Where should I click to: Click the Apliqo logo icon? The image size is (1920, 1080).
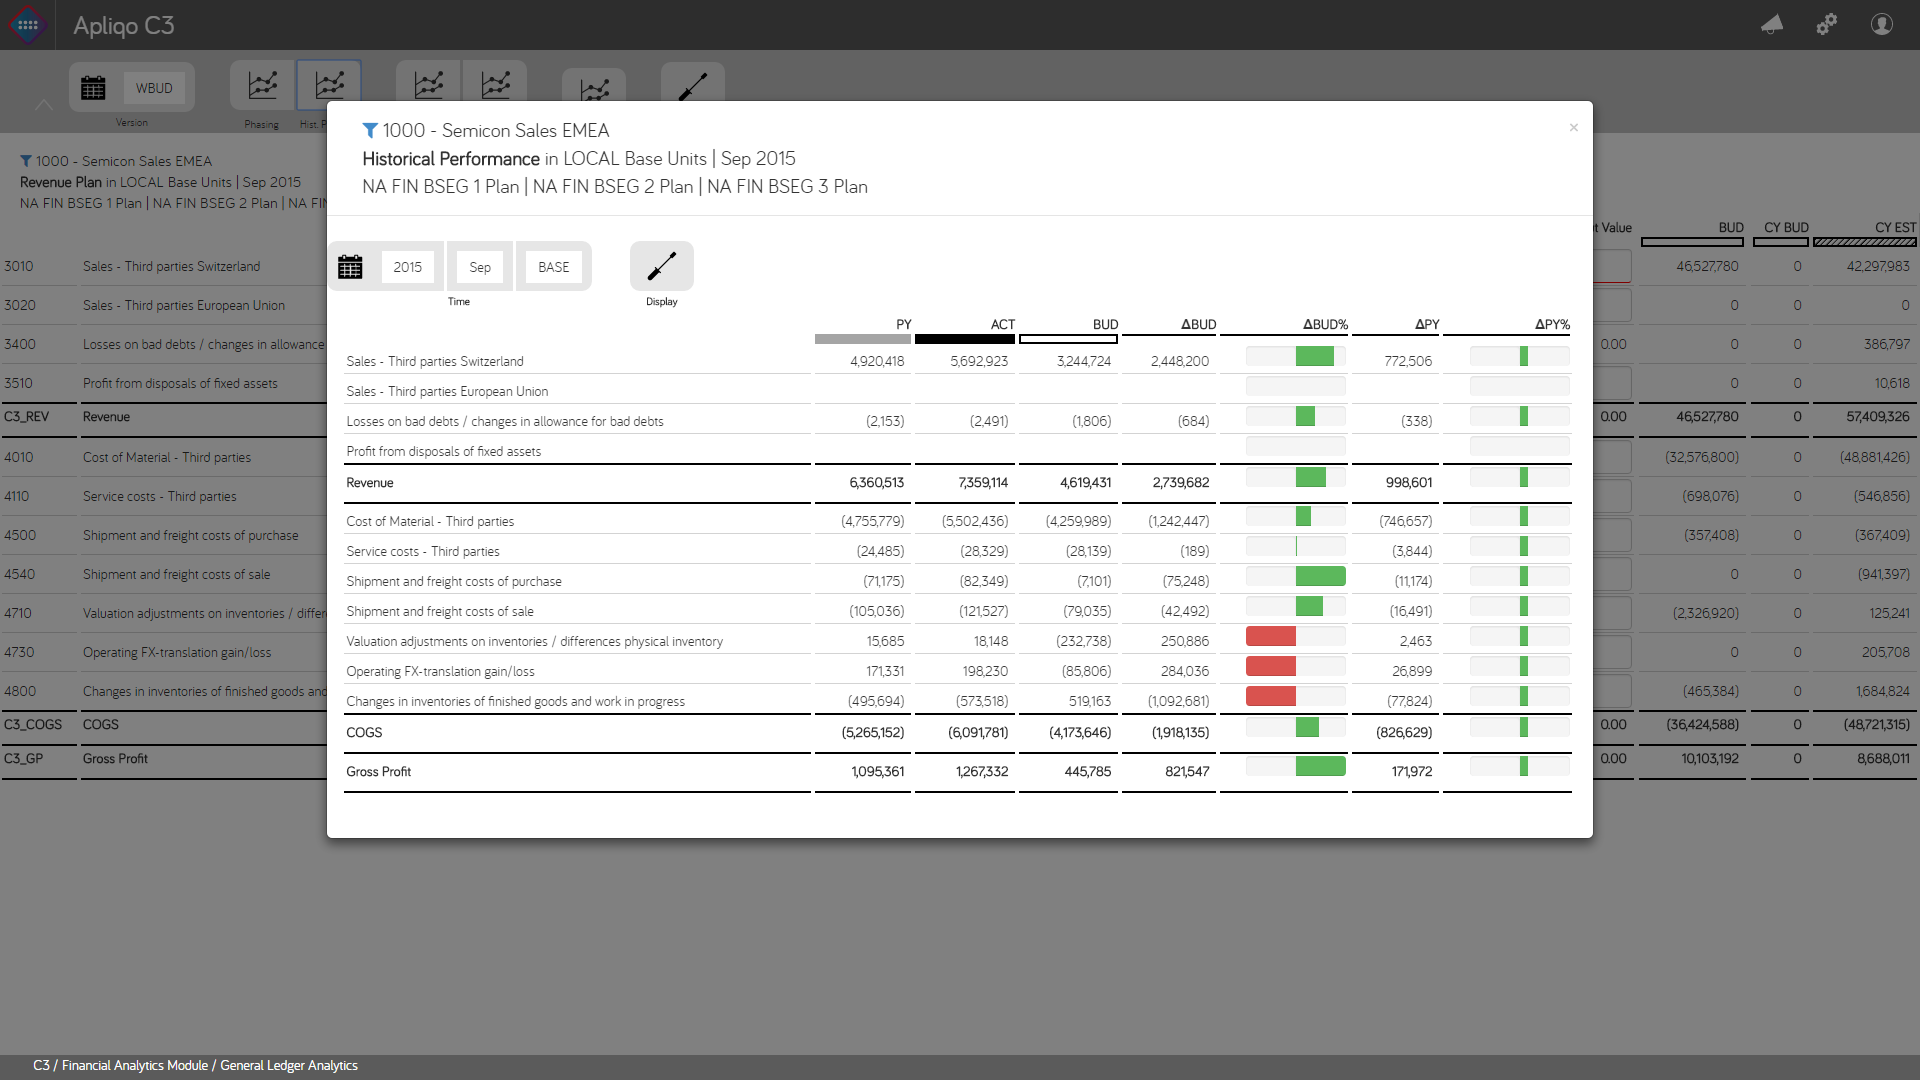click(28, 25)
